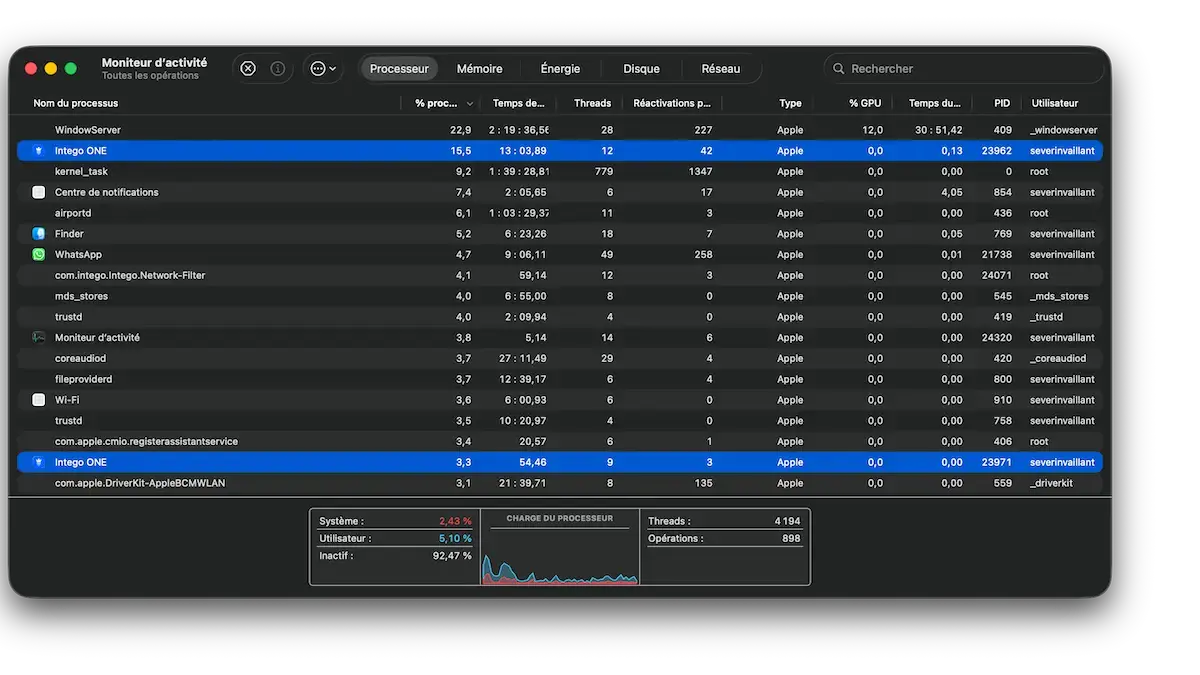Open the Disque tab
The image size is (1200, 675).
tap(641, 69)
